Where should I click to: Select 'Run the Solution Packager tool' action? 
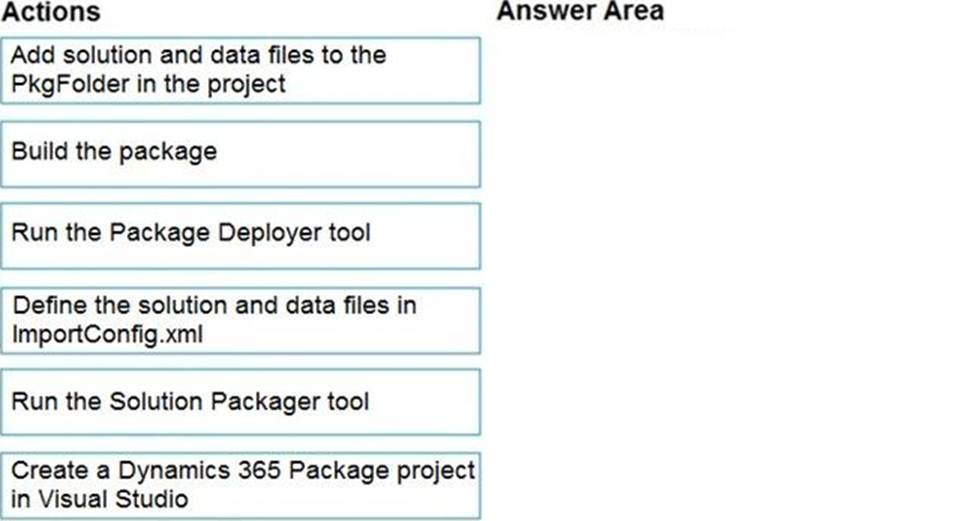[x=241, y=402]
